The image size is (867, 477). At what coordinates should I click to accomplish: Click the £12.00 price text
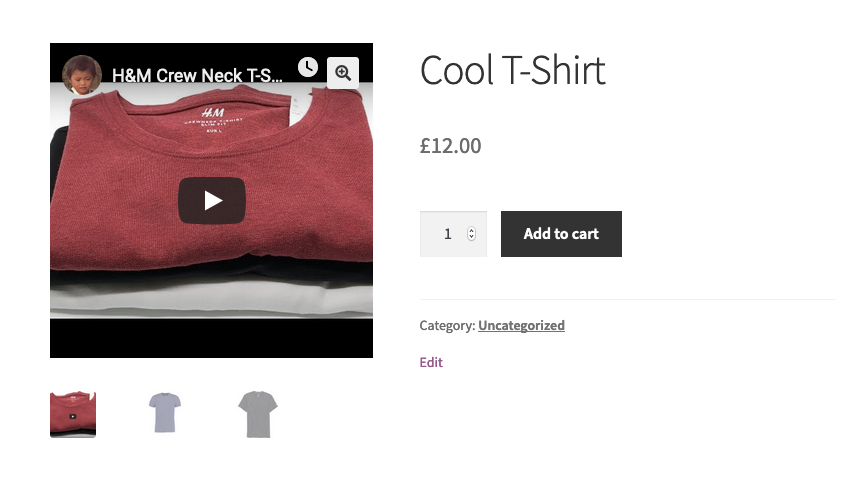click(450, 146)
